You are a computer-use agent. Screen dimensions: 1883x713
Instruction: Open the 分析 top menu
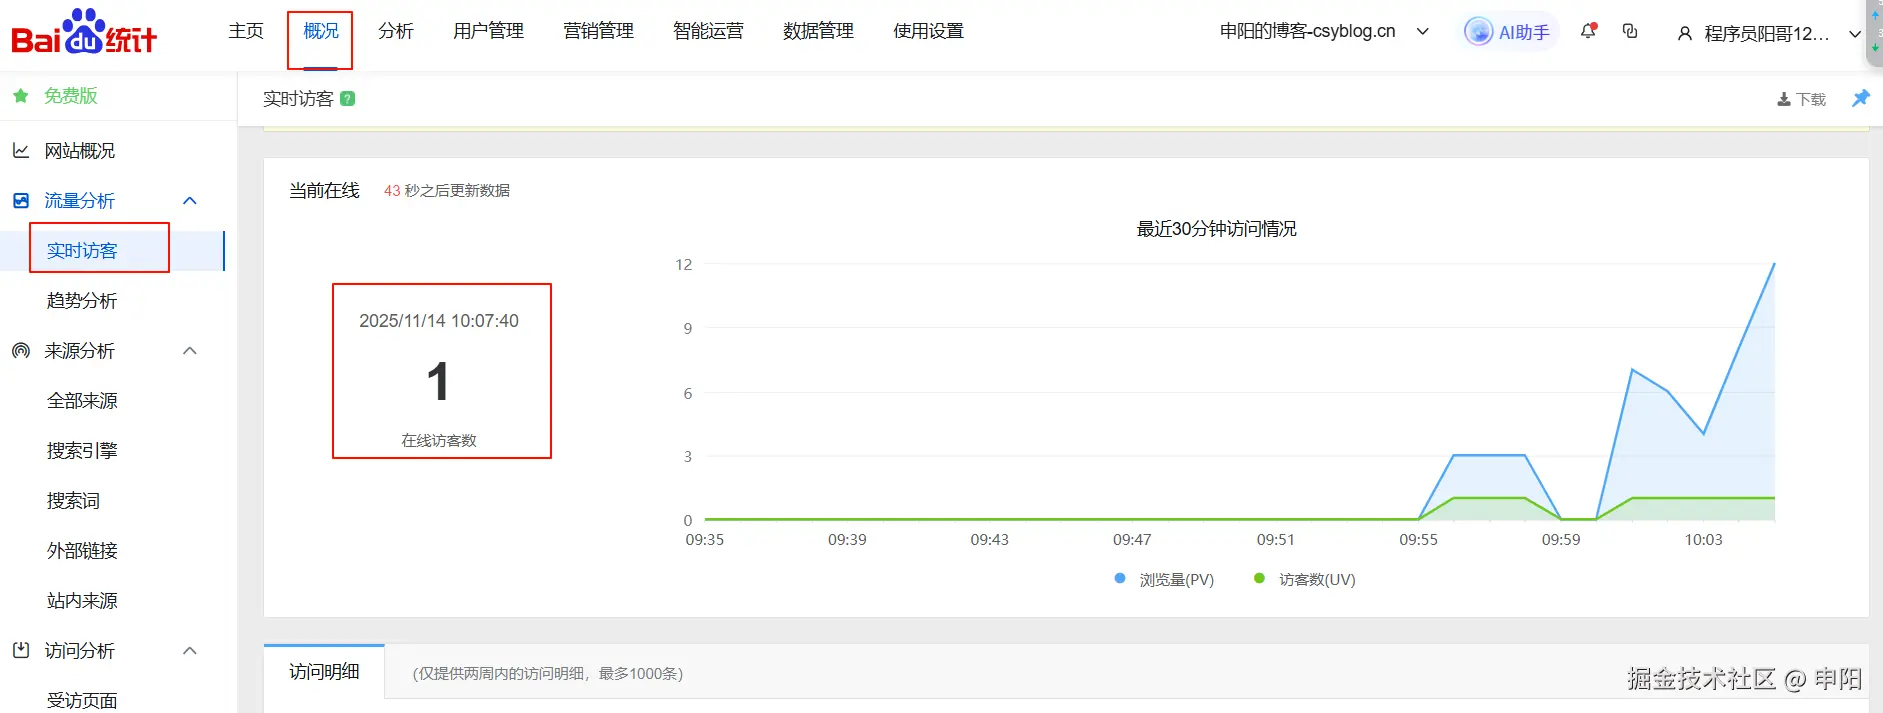[x=396, y=31]
